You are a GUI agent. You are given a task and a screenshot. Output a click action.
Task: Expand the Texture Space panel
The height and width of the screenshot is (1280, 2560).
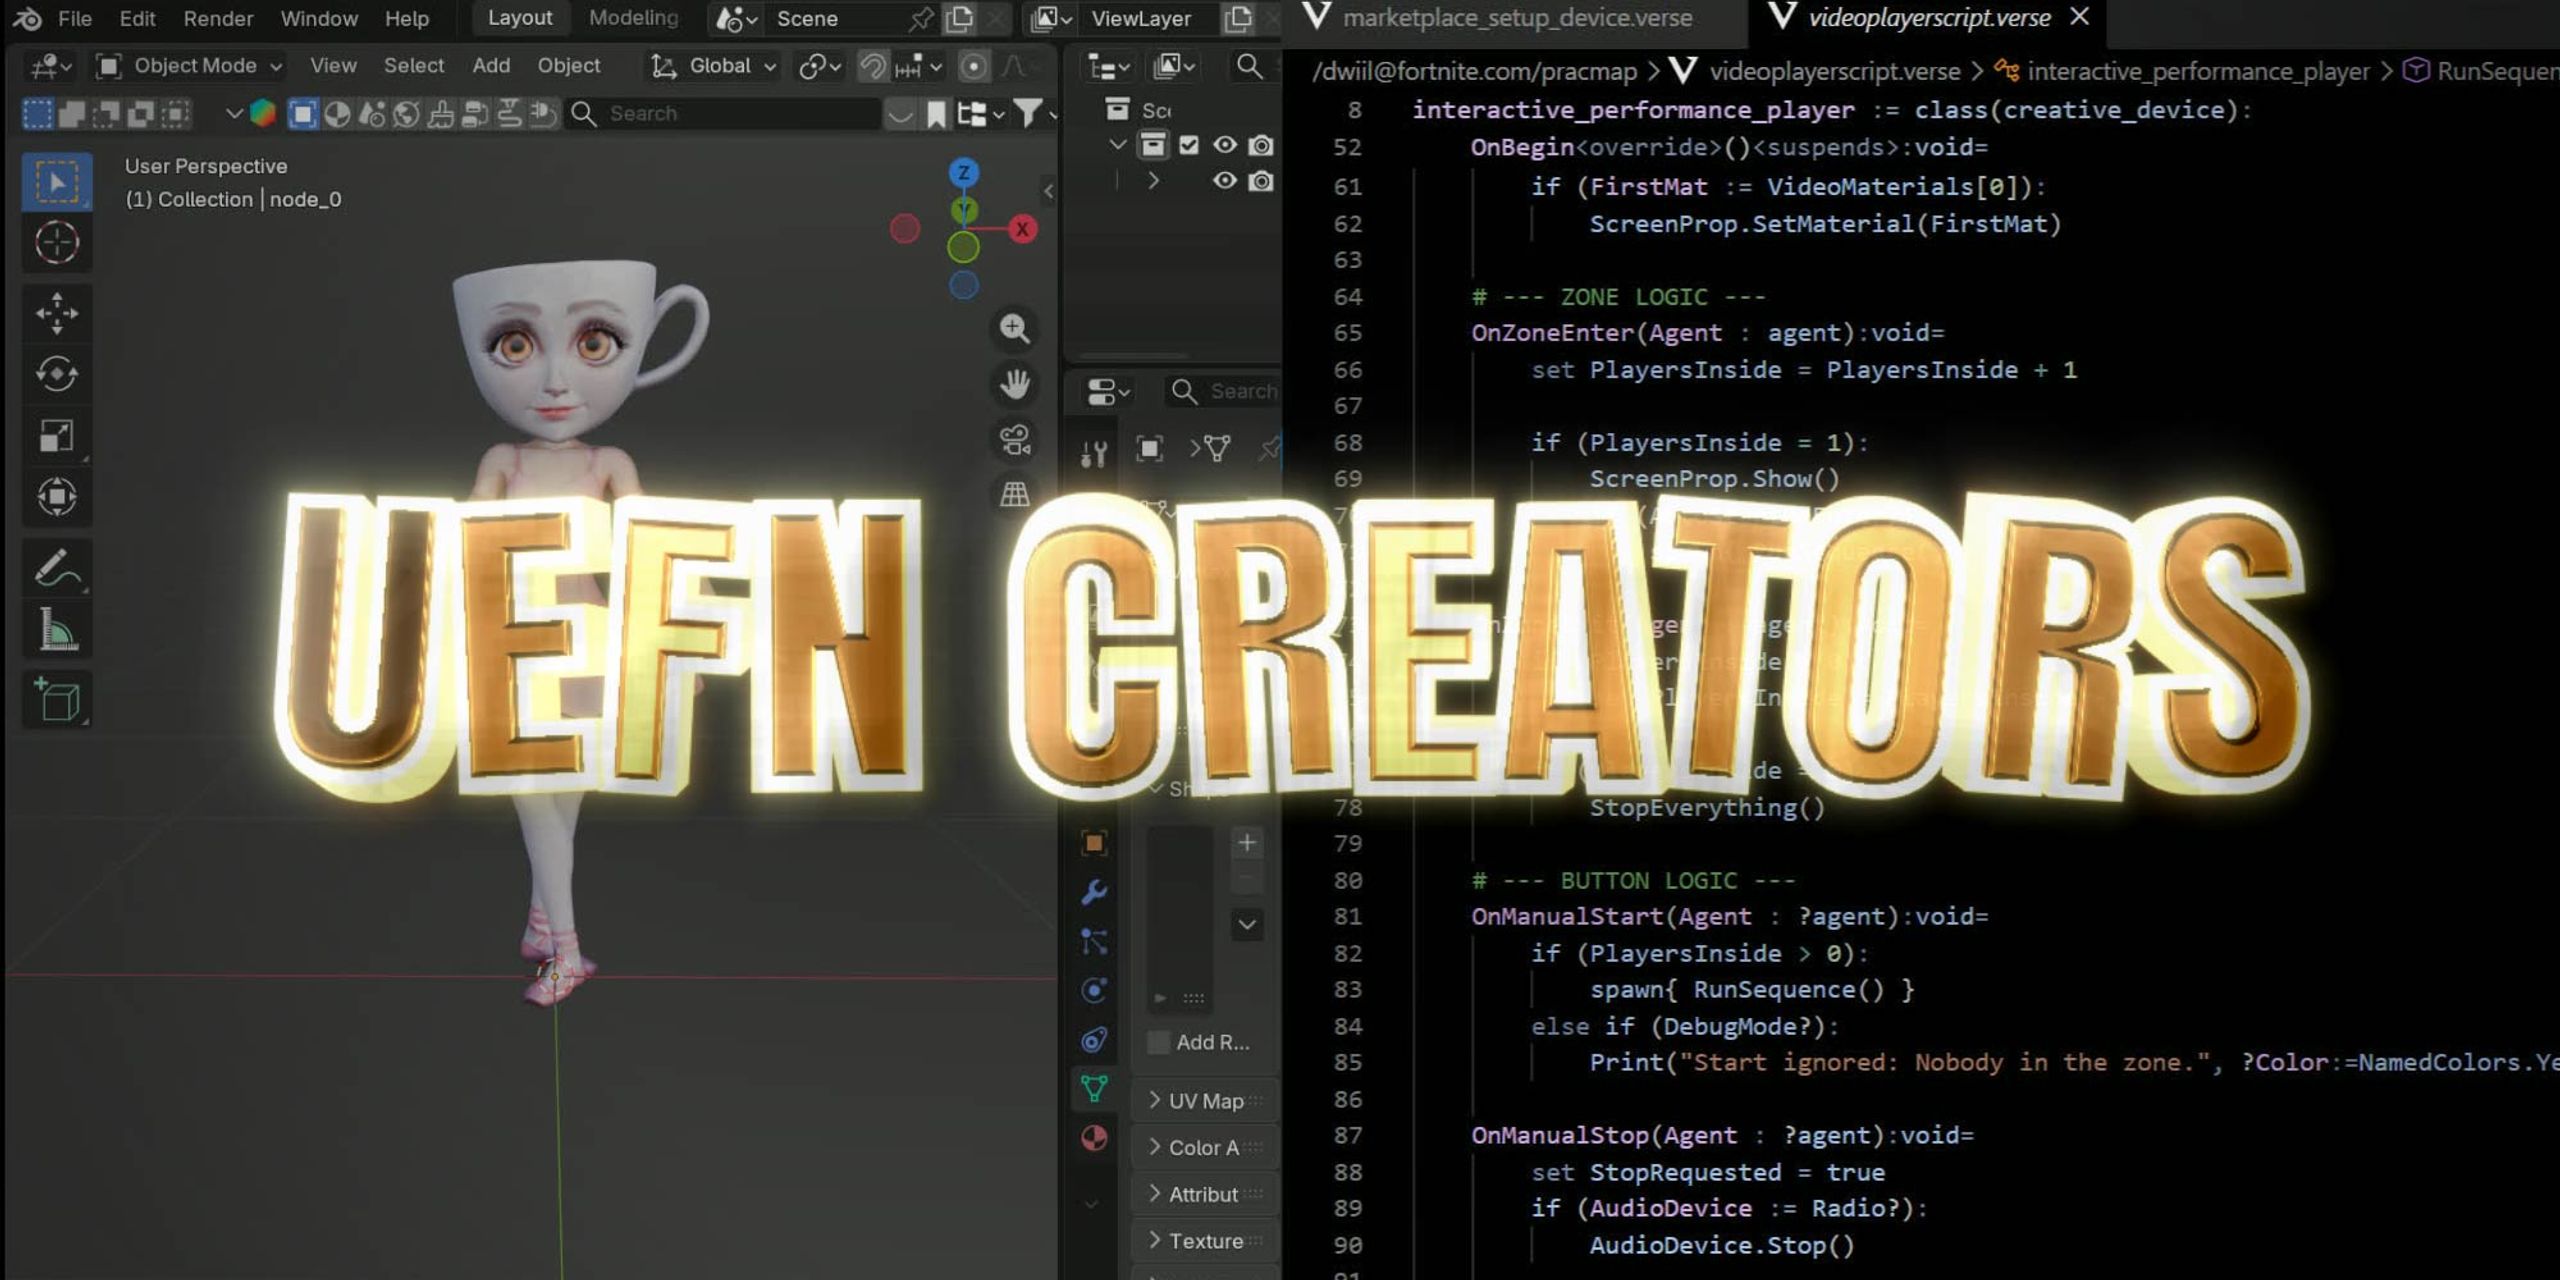[1205, 1241]
